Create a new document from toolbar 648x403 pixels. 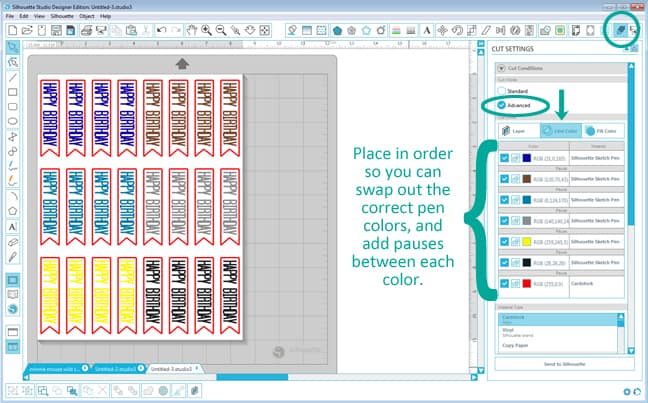click(x=13, y=30)
